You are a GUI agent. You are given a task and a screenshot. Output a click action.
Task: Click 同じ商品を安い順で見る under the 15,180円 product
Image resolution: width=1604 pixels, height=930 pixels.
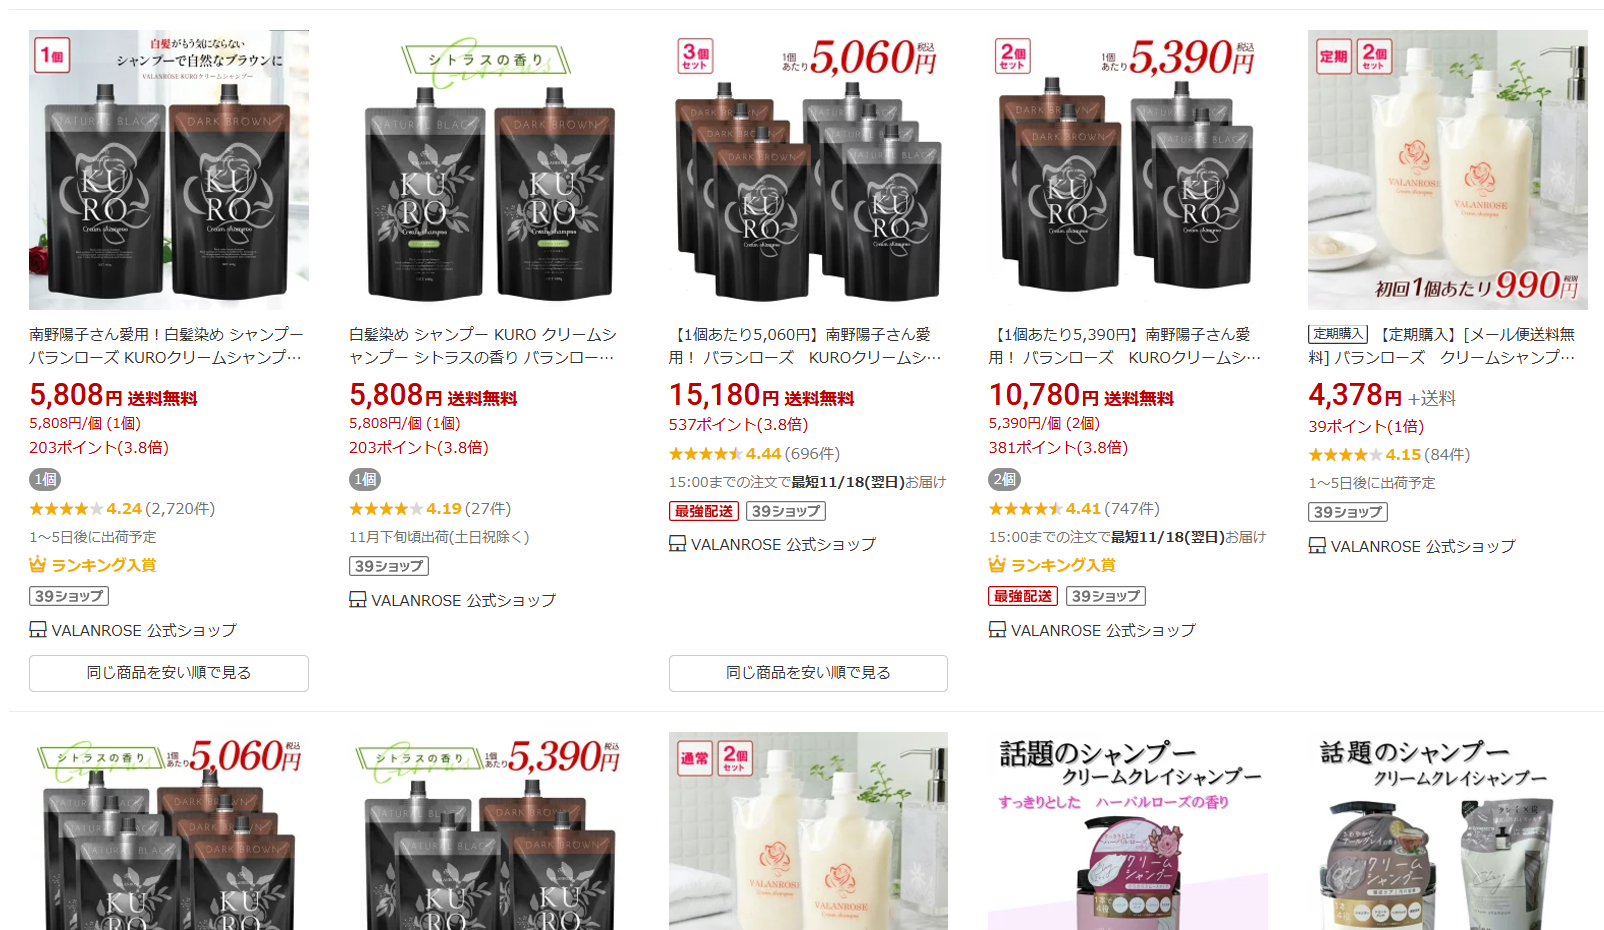click(808, 673)
